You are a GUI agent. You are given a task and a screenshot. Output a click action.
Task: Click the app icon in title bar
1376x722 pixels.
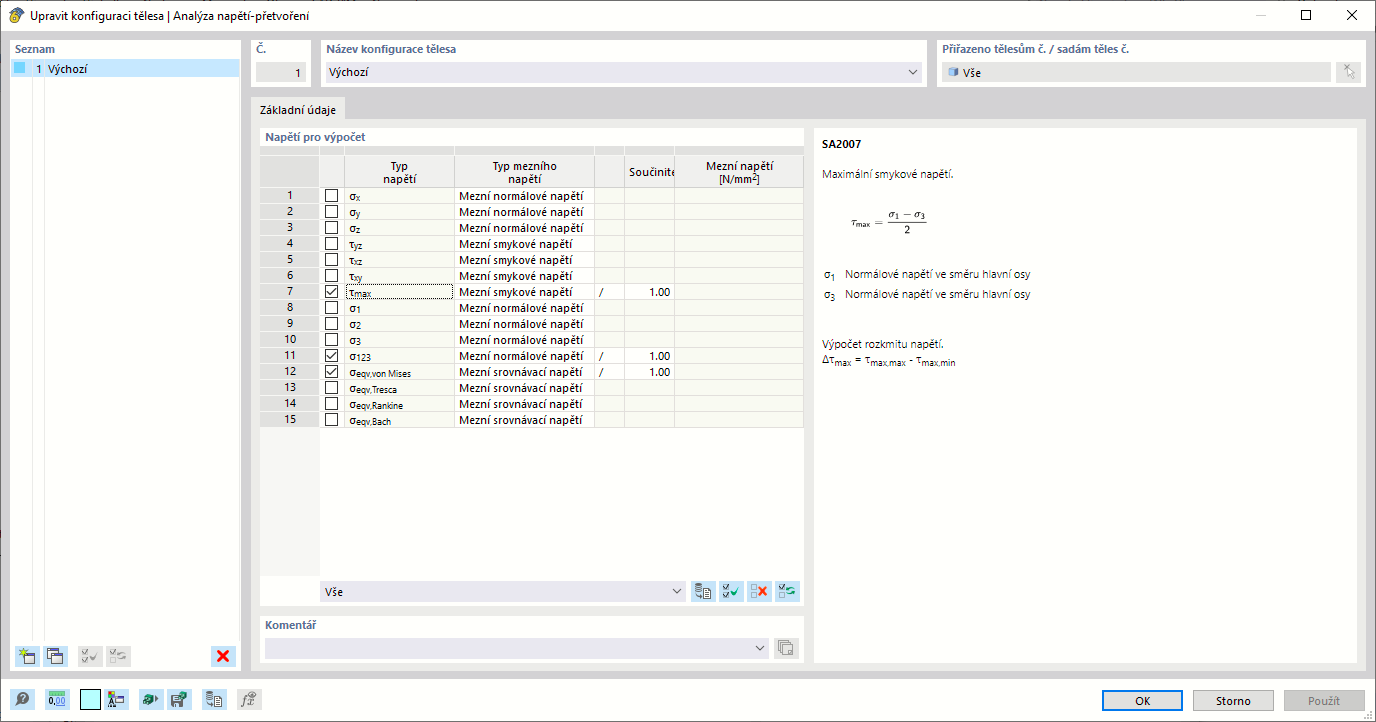(16, 15)
